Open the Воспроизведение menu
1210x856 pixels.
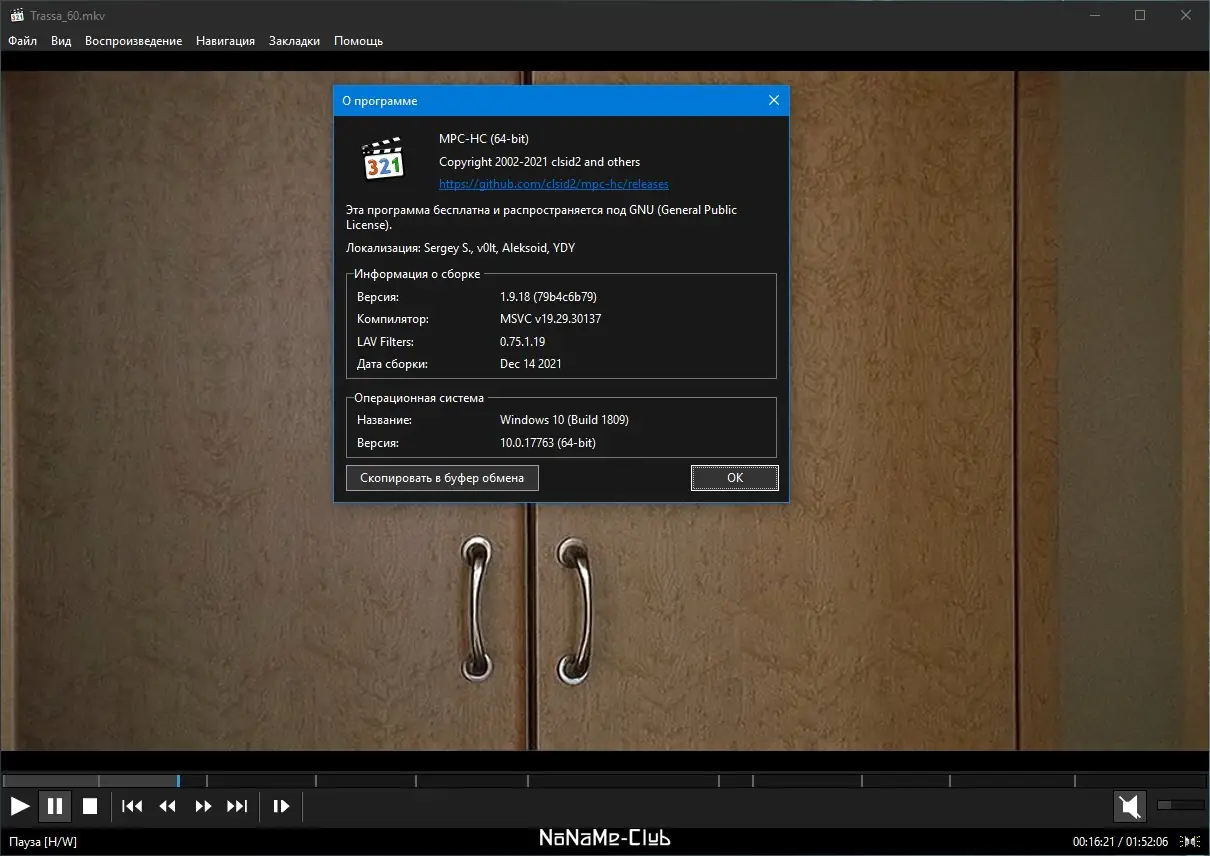pyautogui.click(x=133, y=41)
